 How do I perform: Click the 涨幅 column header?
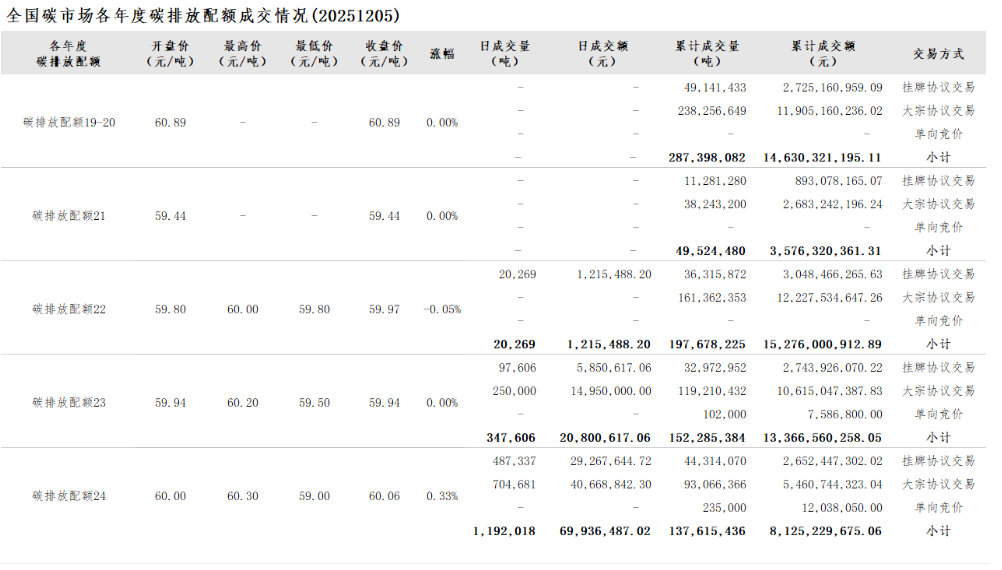pyautogui.click(x=442, y=53)
